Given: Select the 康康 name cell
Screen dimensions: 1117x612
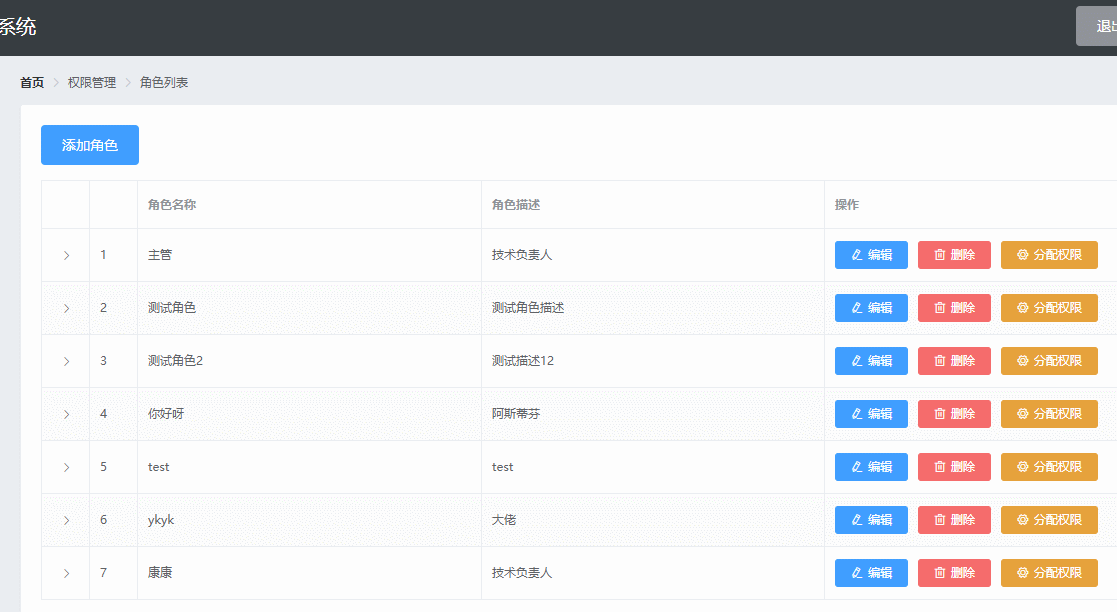Looking at the screenshot, I should coord(309,573).
